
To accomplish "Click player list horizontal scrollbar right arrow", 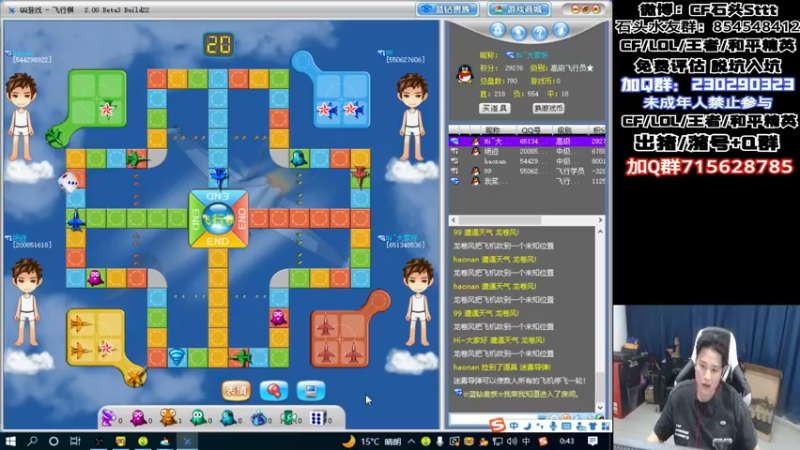I will [x=600, y=220].
